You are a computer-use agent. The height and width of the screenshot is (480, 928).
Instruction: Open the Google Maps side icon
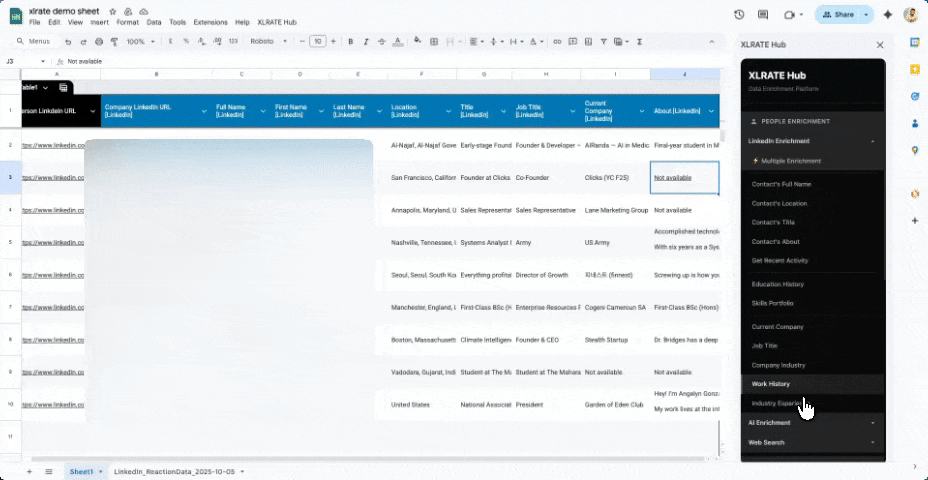[x=915, y=150]
